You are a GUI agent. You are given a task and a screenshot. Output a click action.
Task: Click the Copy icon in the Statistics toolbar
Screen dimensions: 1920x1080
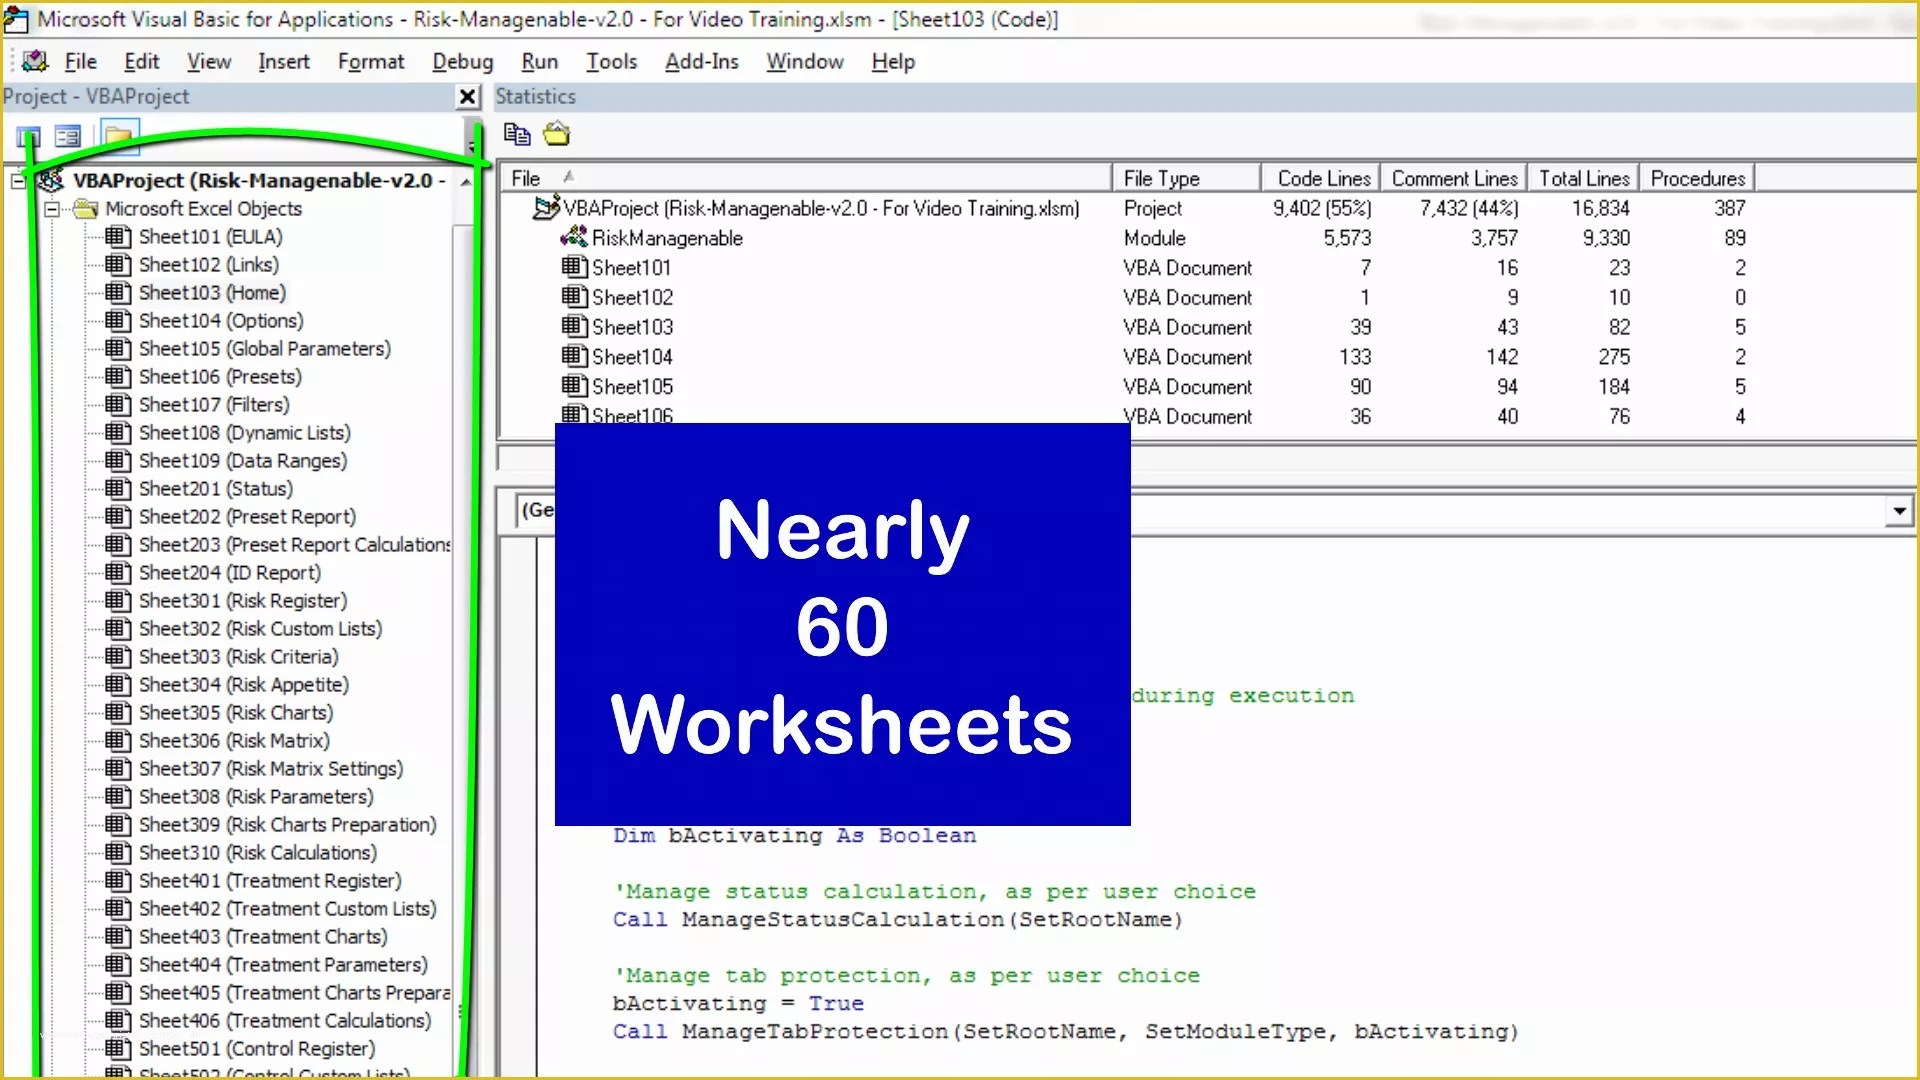pos(517,133)
